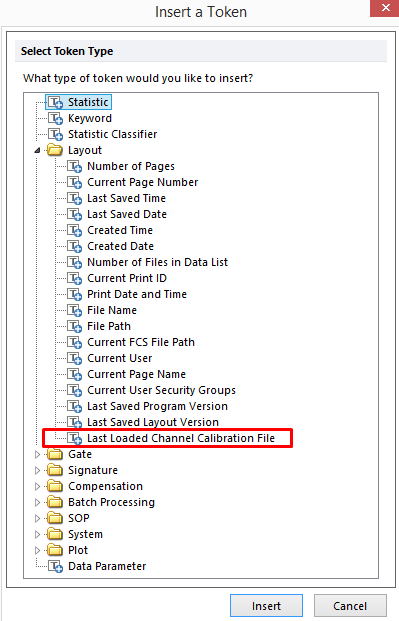399x621 pixels.
Task: Select Current Page Number text
Action: click(x=143, y=182)
